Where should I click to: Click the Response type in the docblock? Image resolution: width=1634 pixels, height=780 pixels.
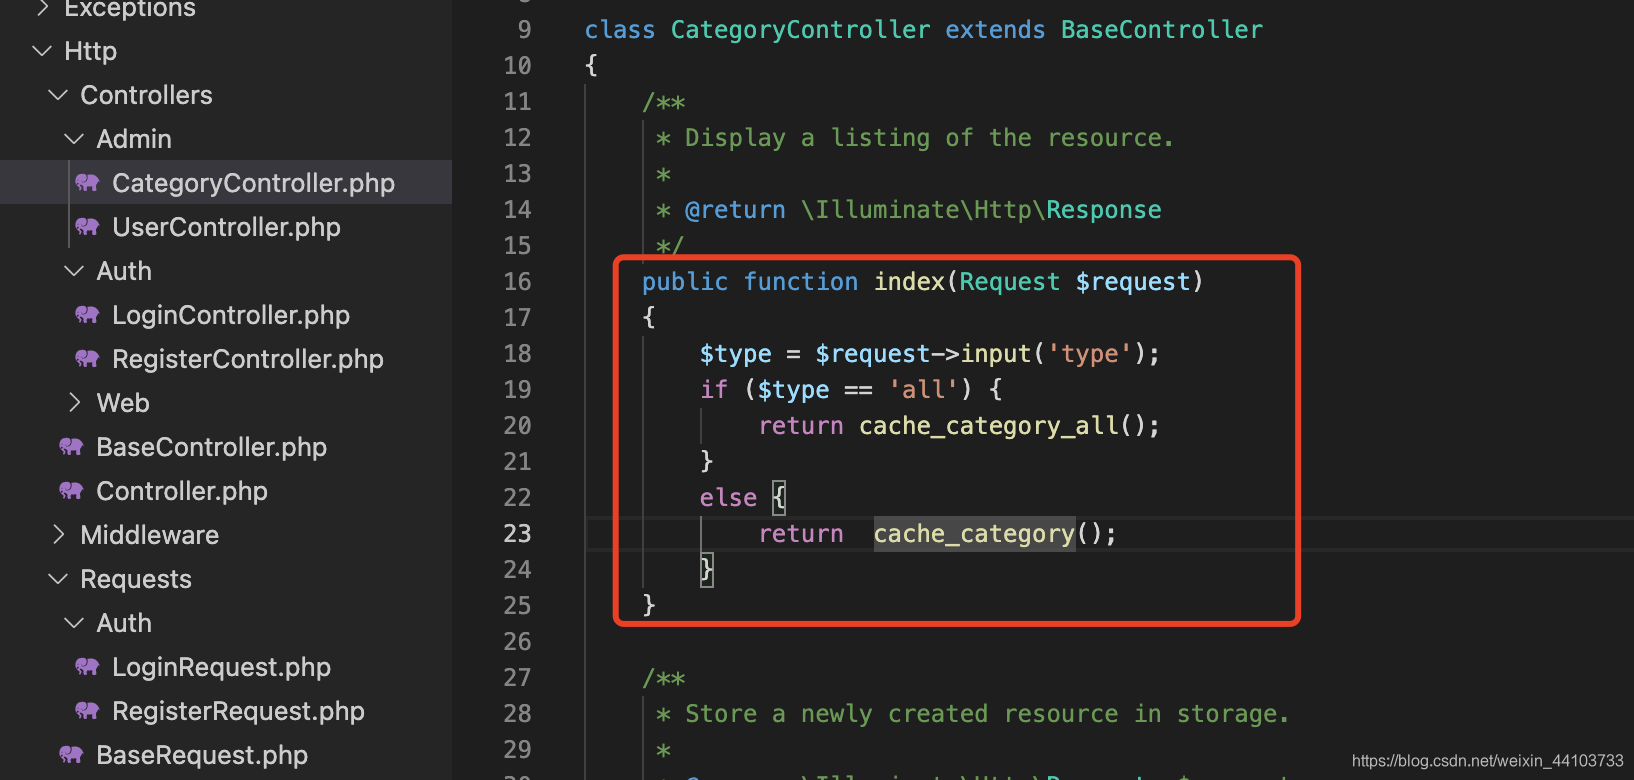point(1104,210)
